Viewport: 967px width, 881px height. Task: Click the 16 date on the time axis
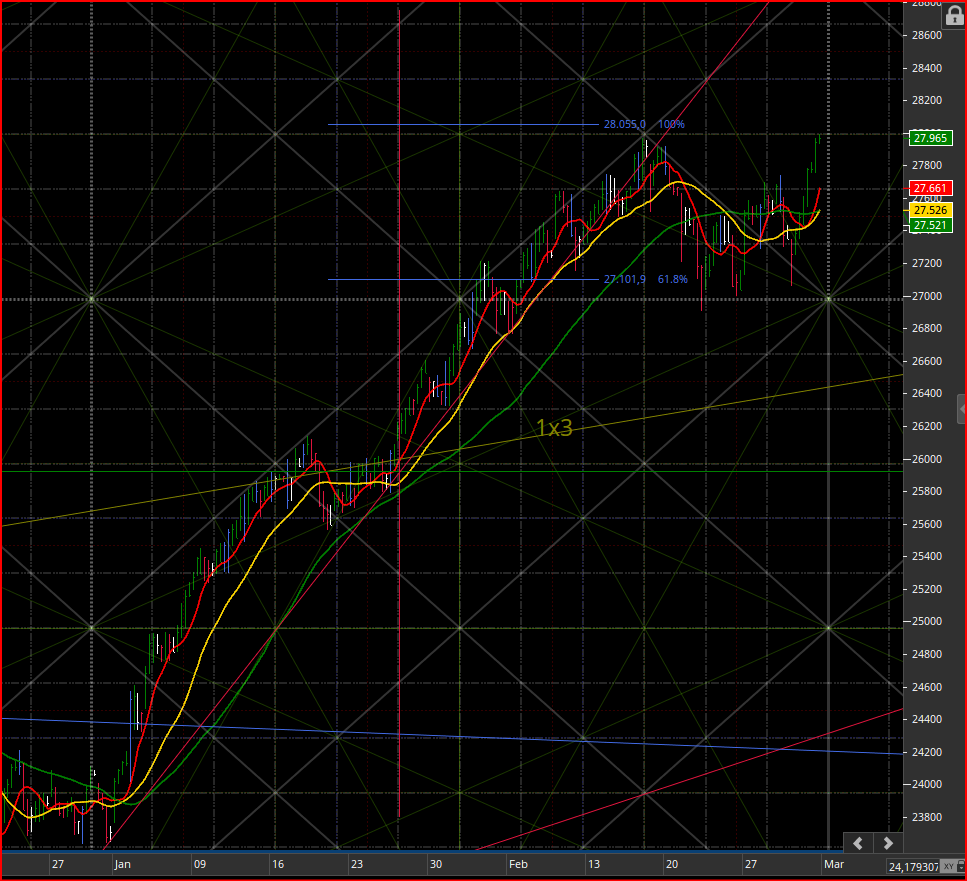click(278, 864)
